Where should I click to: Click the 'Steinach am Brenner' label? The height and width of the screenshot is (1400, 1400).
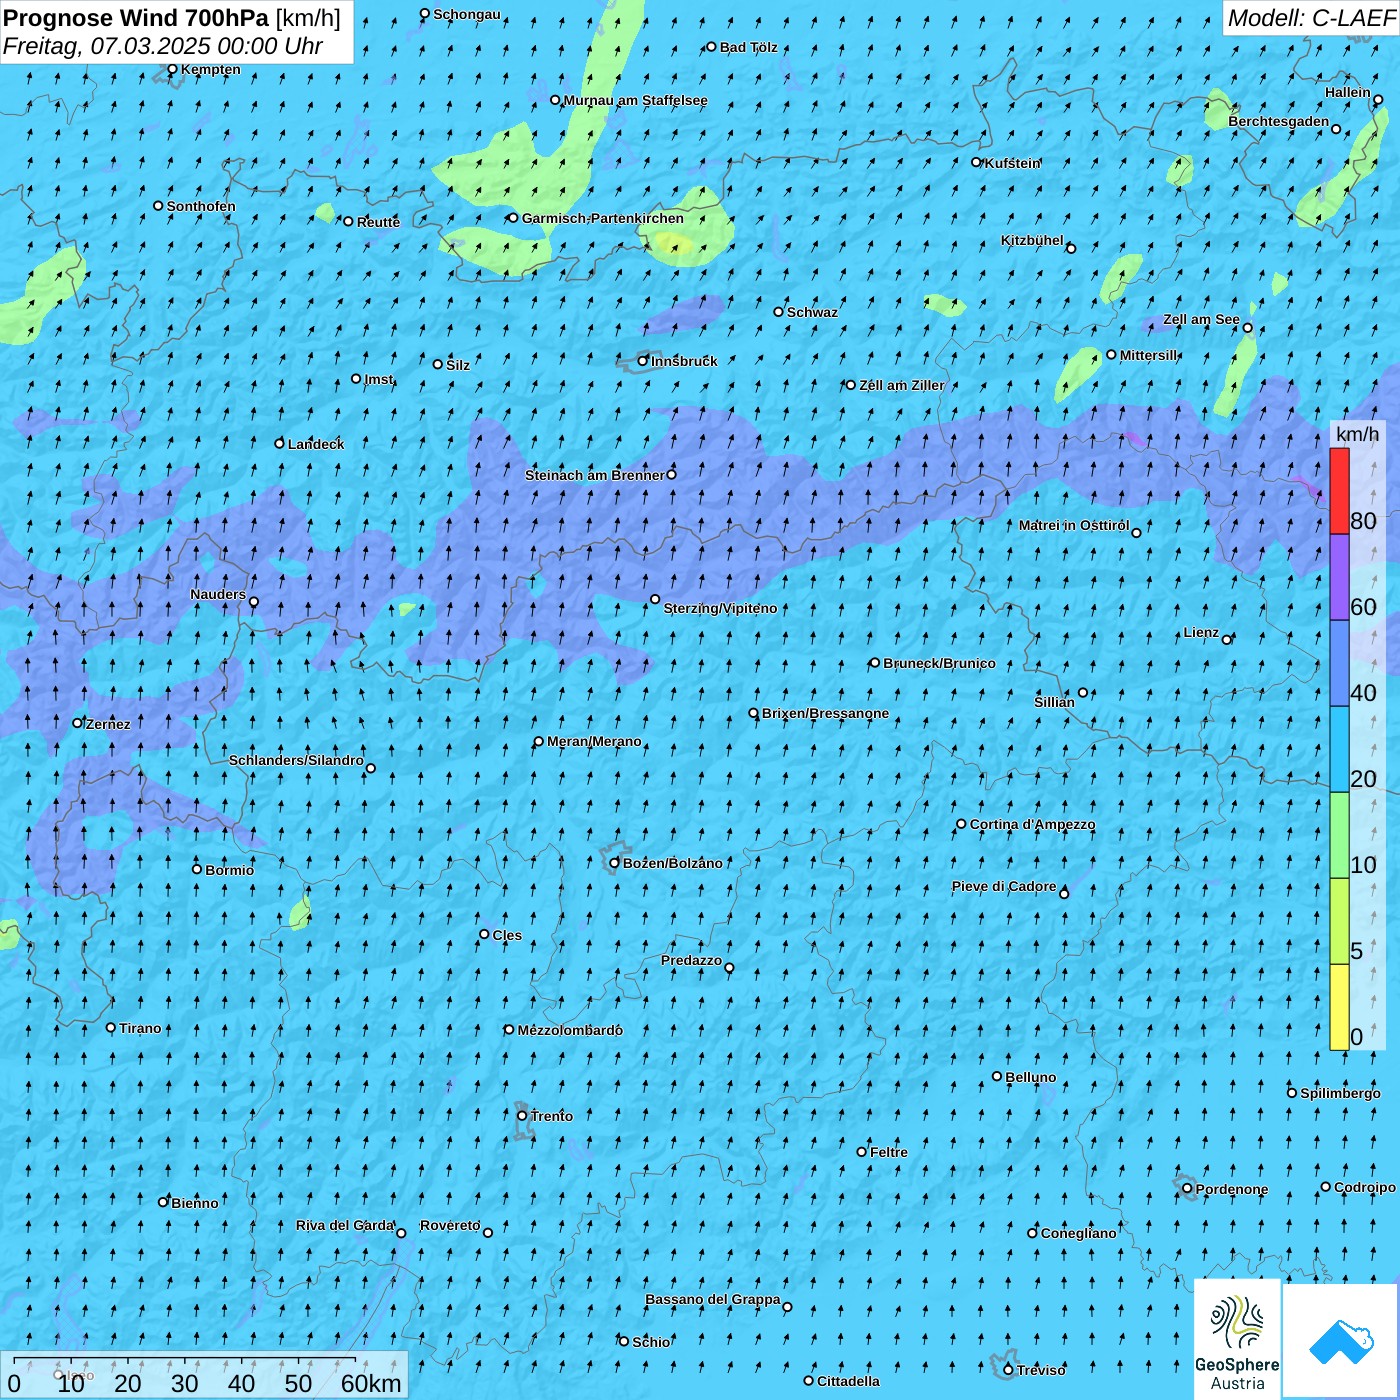click(594, 475)
